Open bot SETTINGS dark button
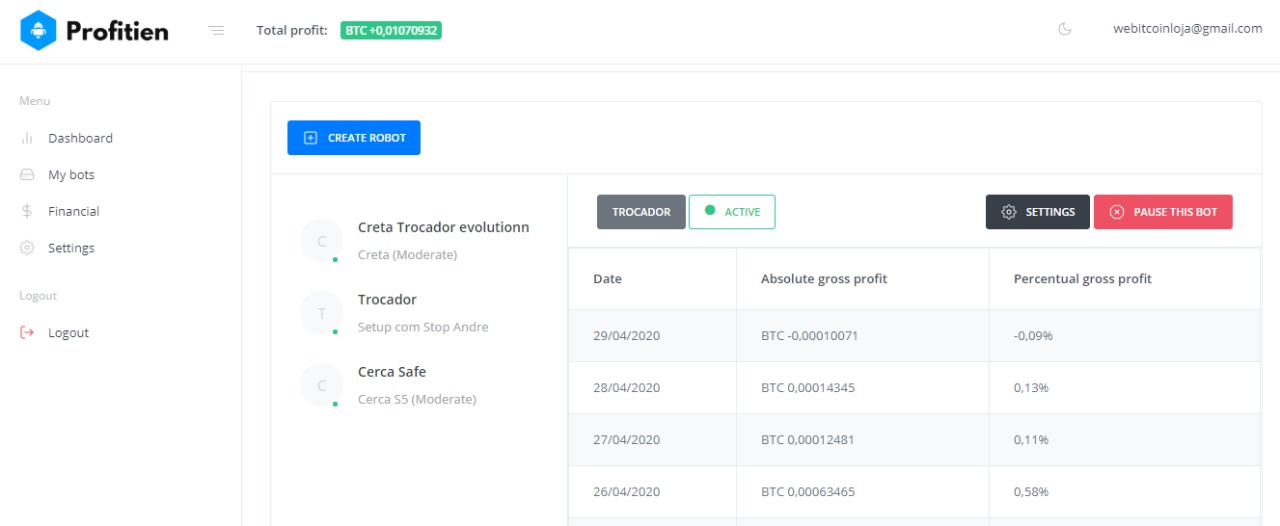This screenshot has width=1280, height=526. click(1038, 212)
